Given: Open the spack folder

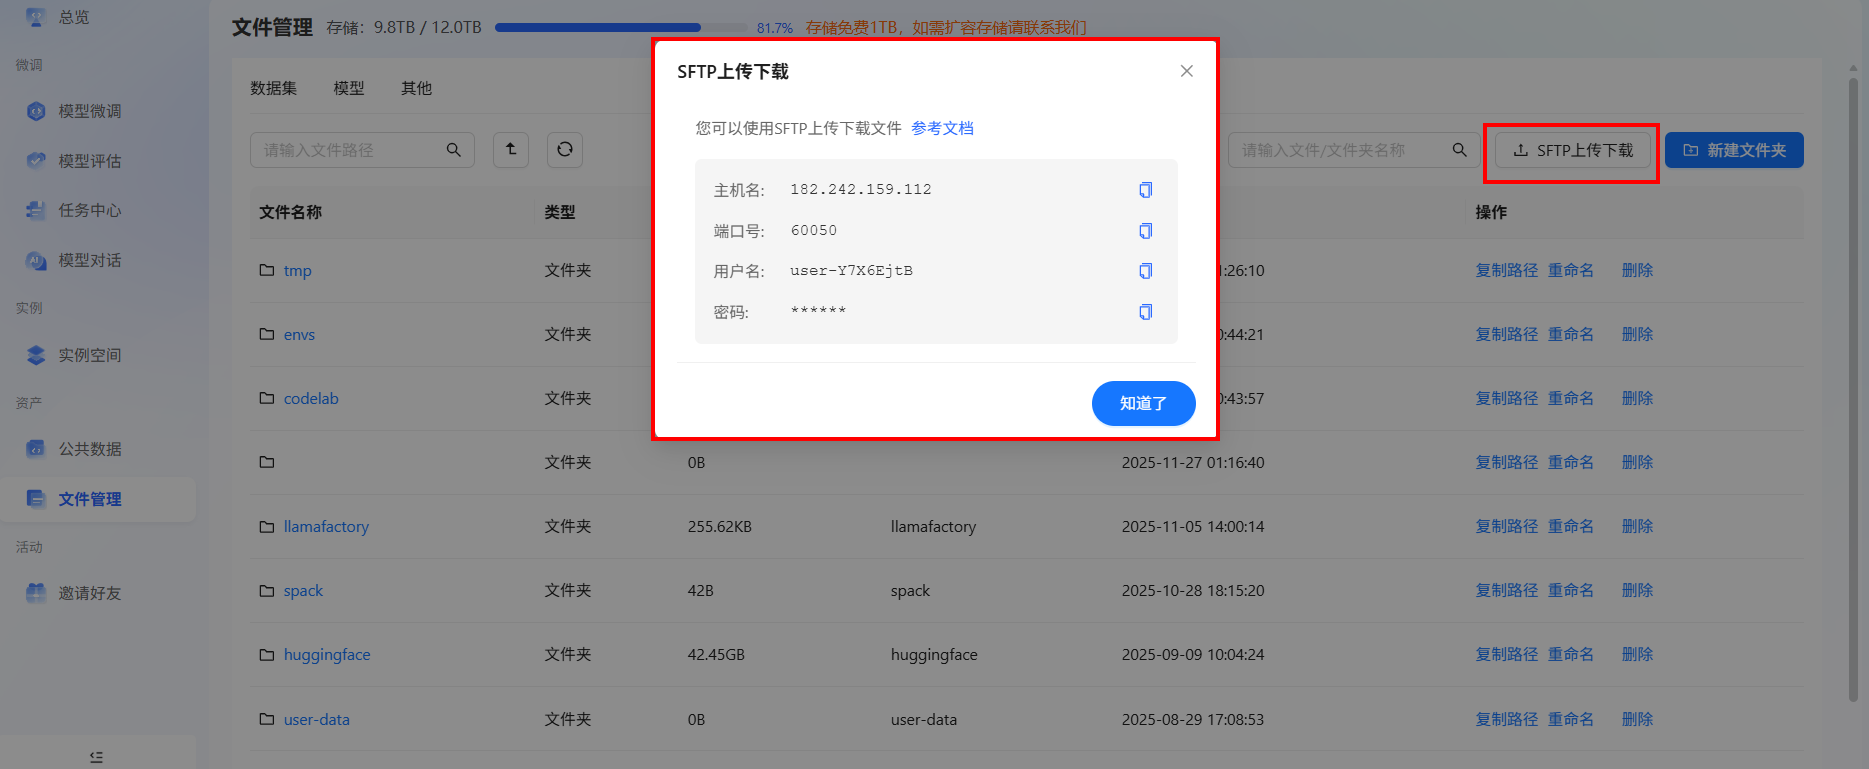Looking at the screenshot, I should (x=303, y=590).
